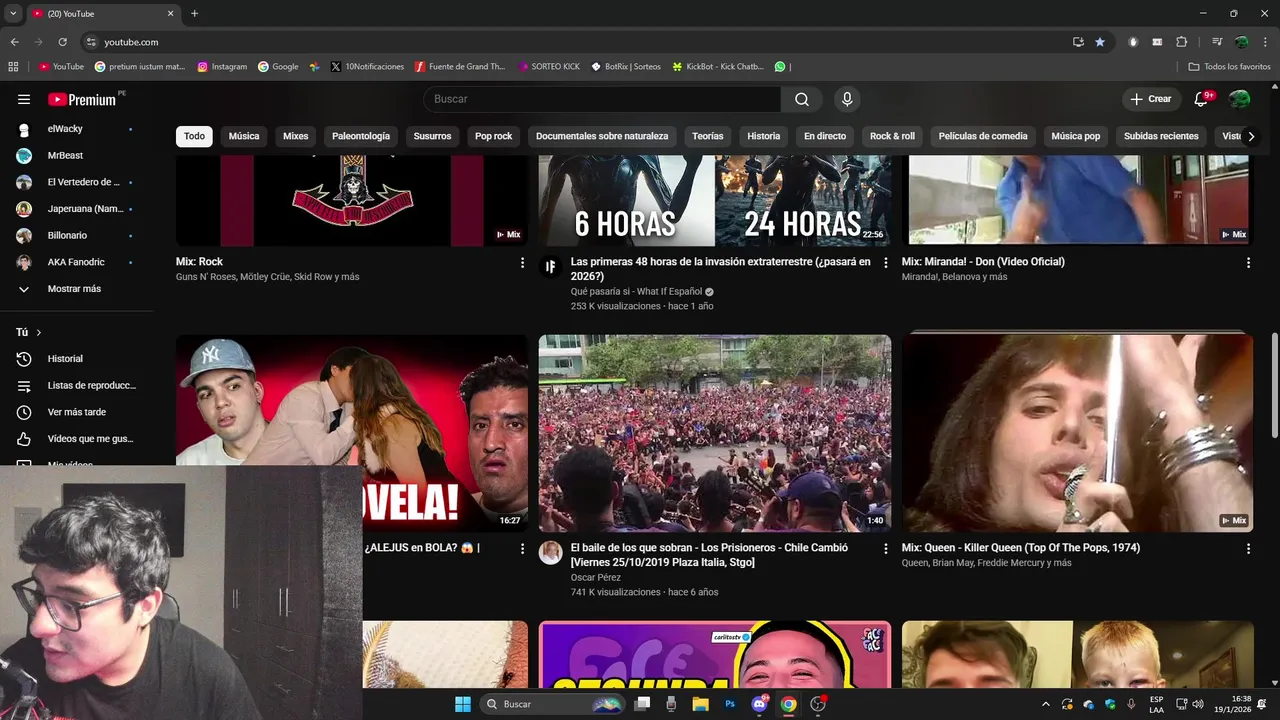Select the Música filter chip
Viewport: 1280px width, 720px height.
[x=244, y=136]
